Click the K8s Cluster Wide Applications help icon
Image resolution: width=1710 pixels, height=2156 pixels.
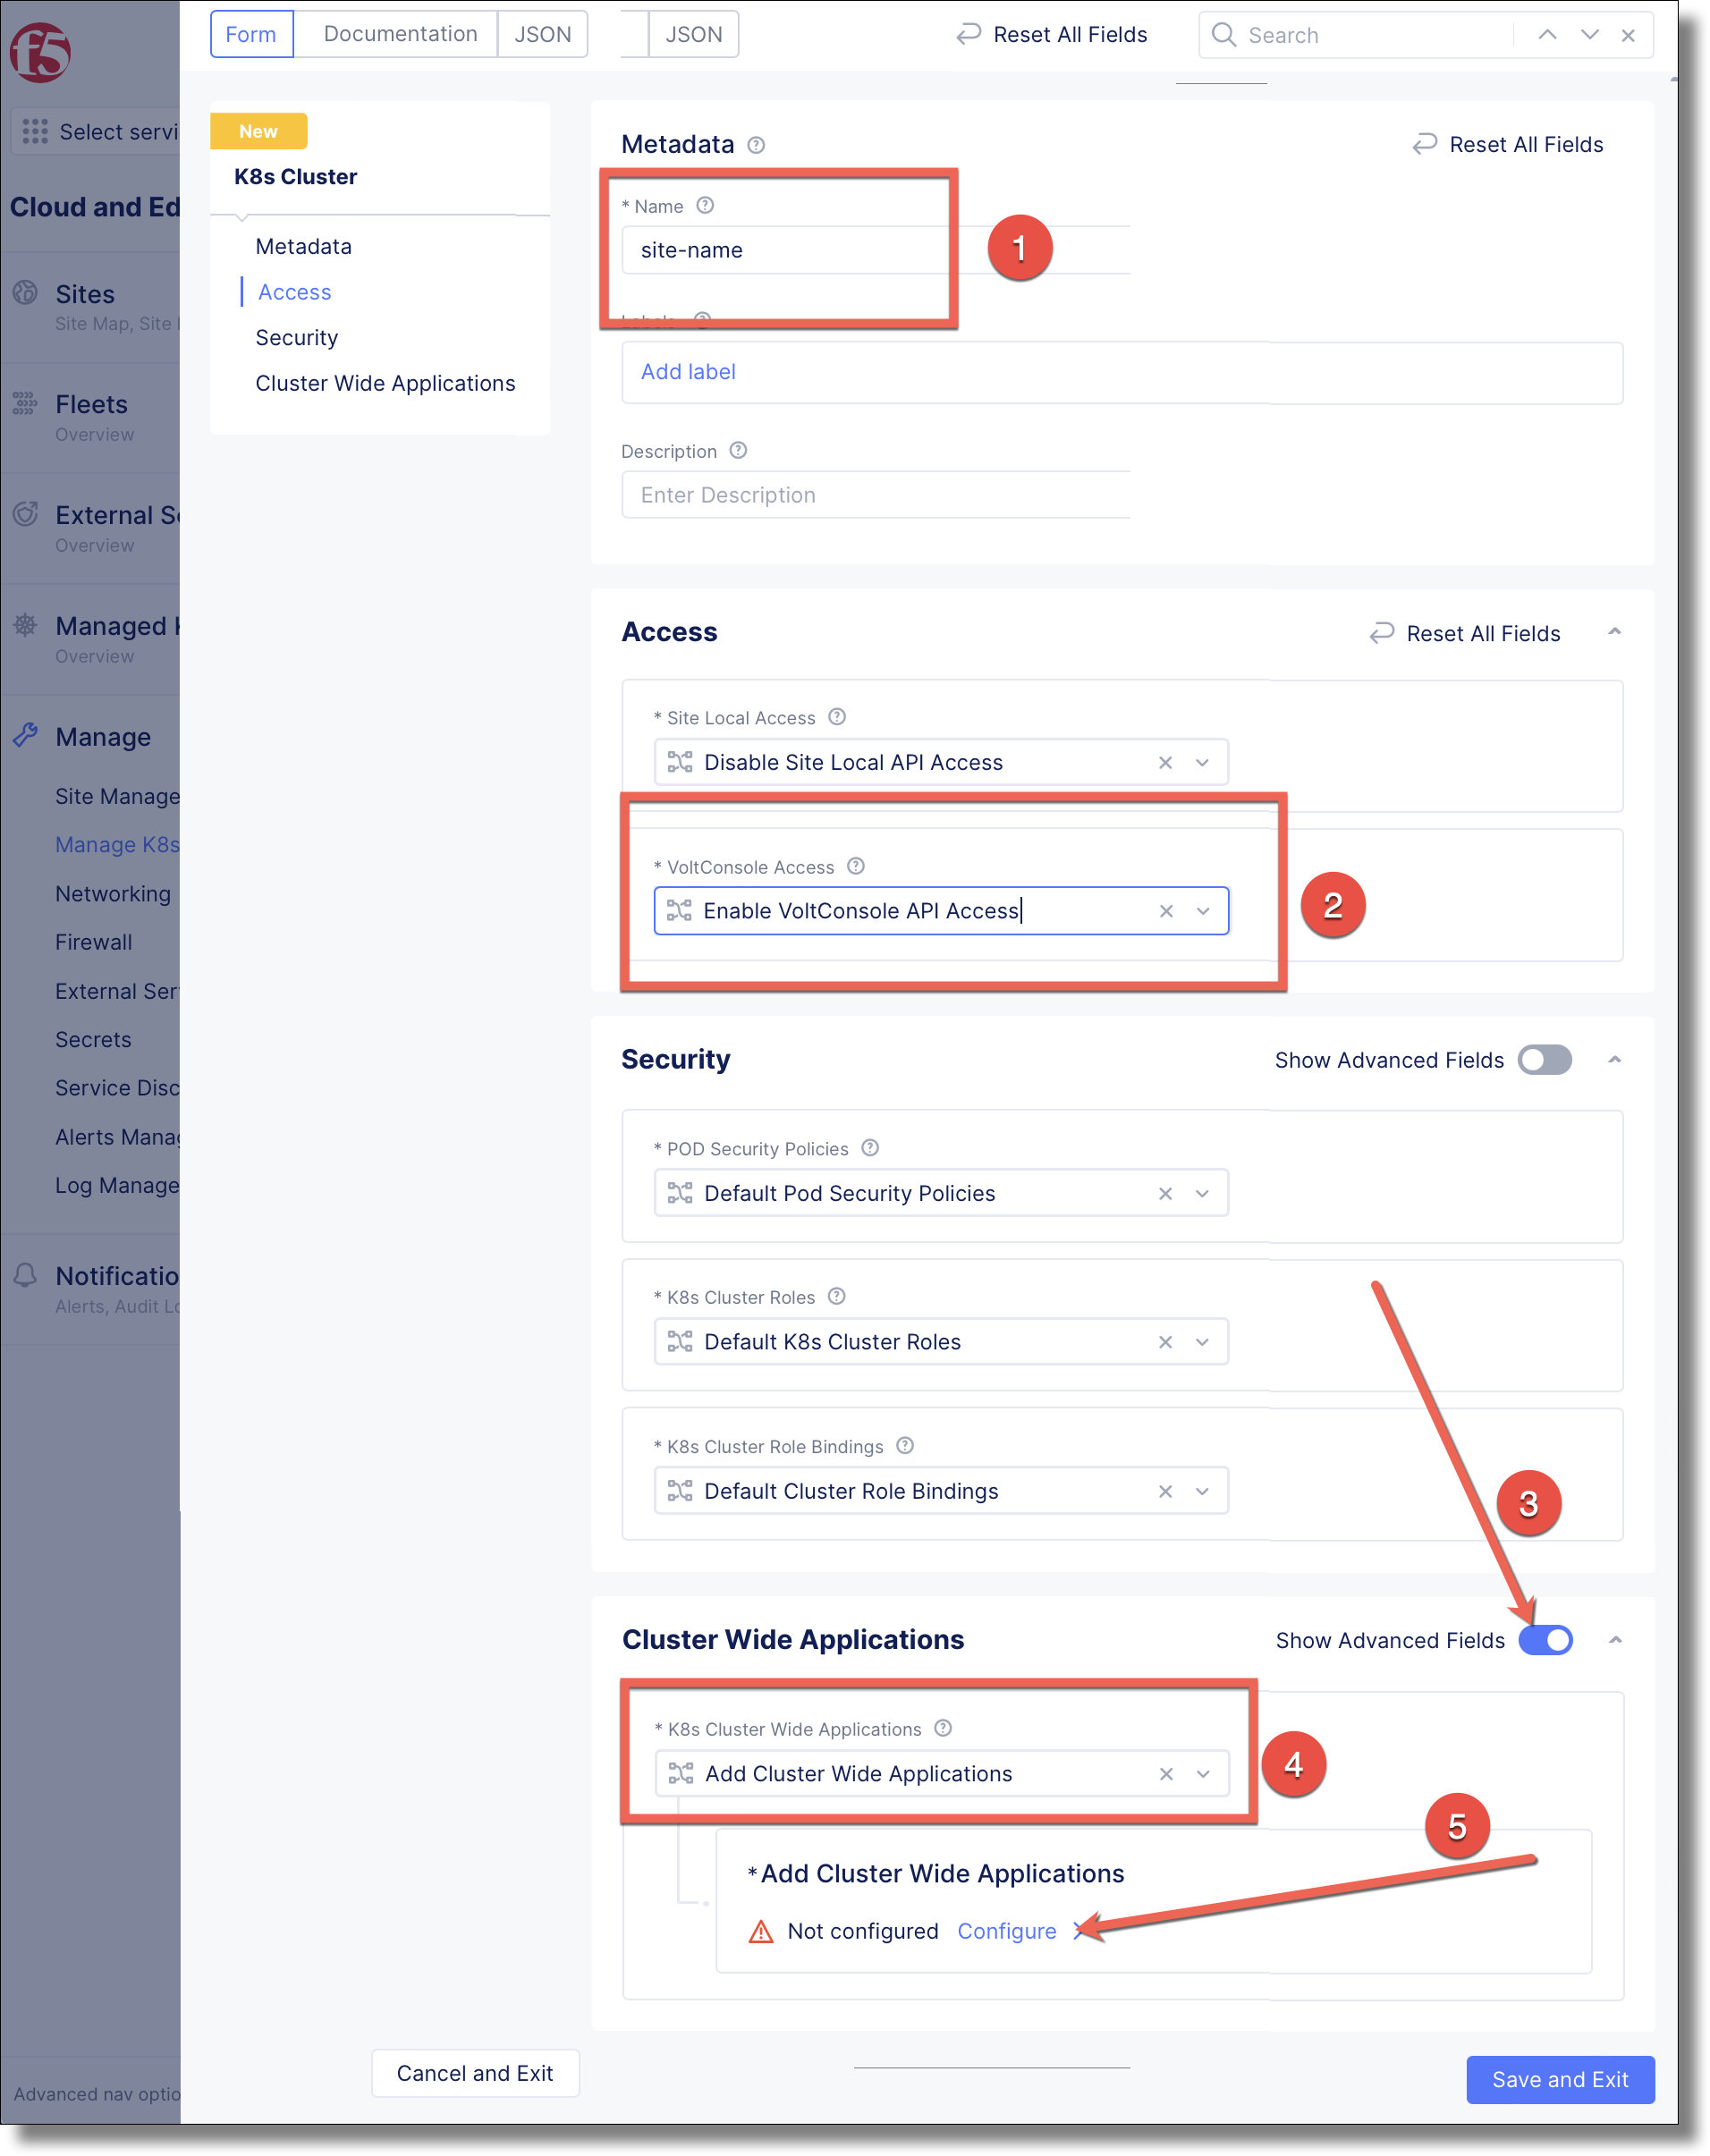pos(943,1728)
